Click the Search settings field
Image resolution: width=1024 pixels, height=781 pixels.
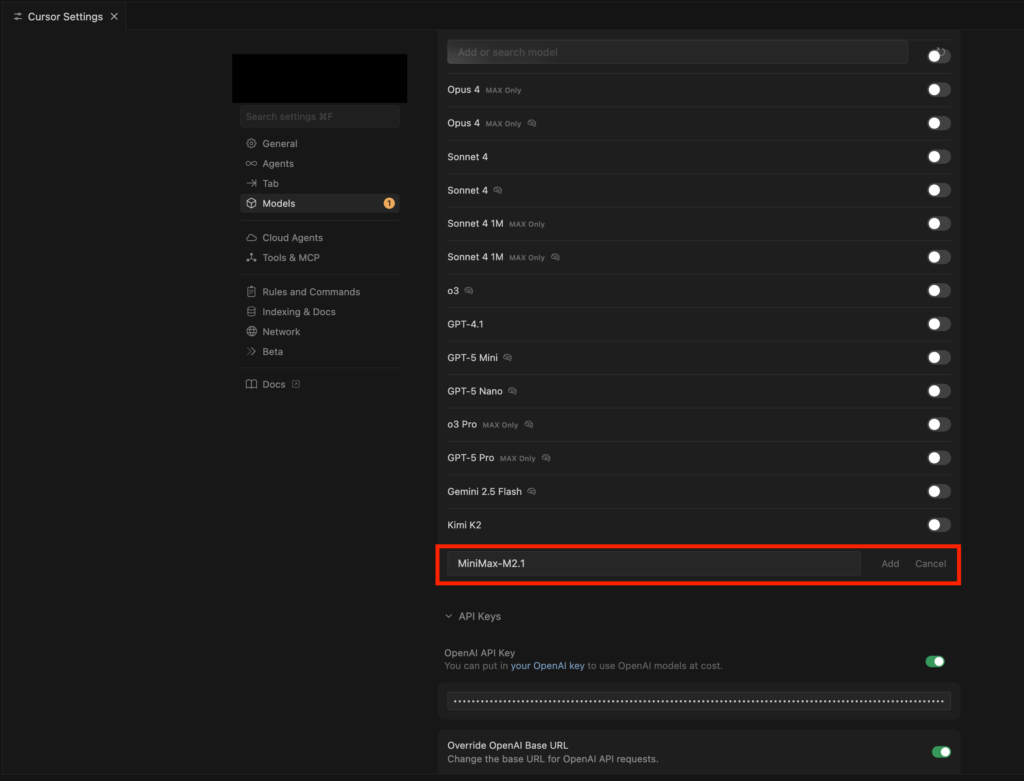(x=319, y=117)
